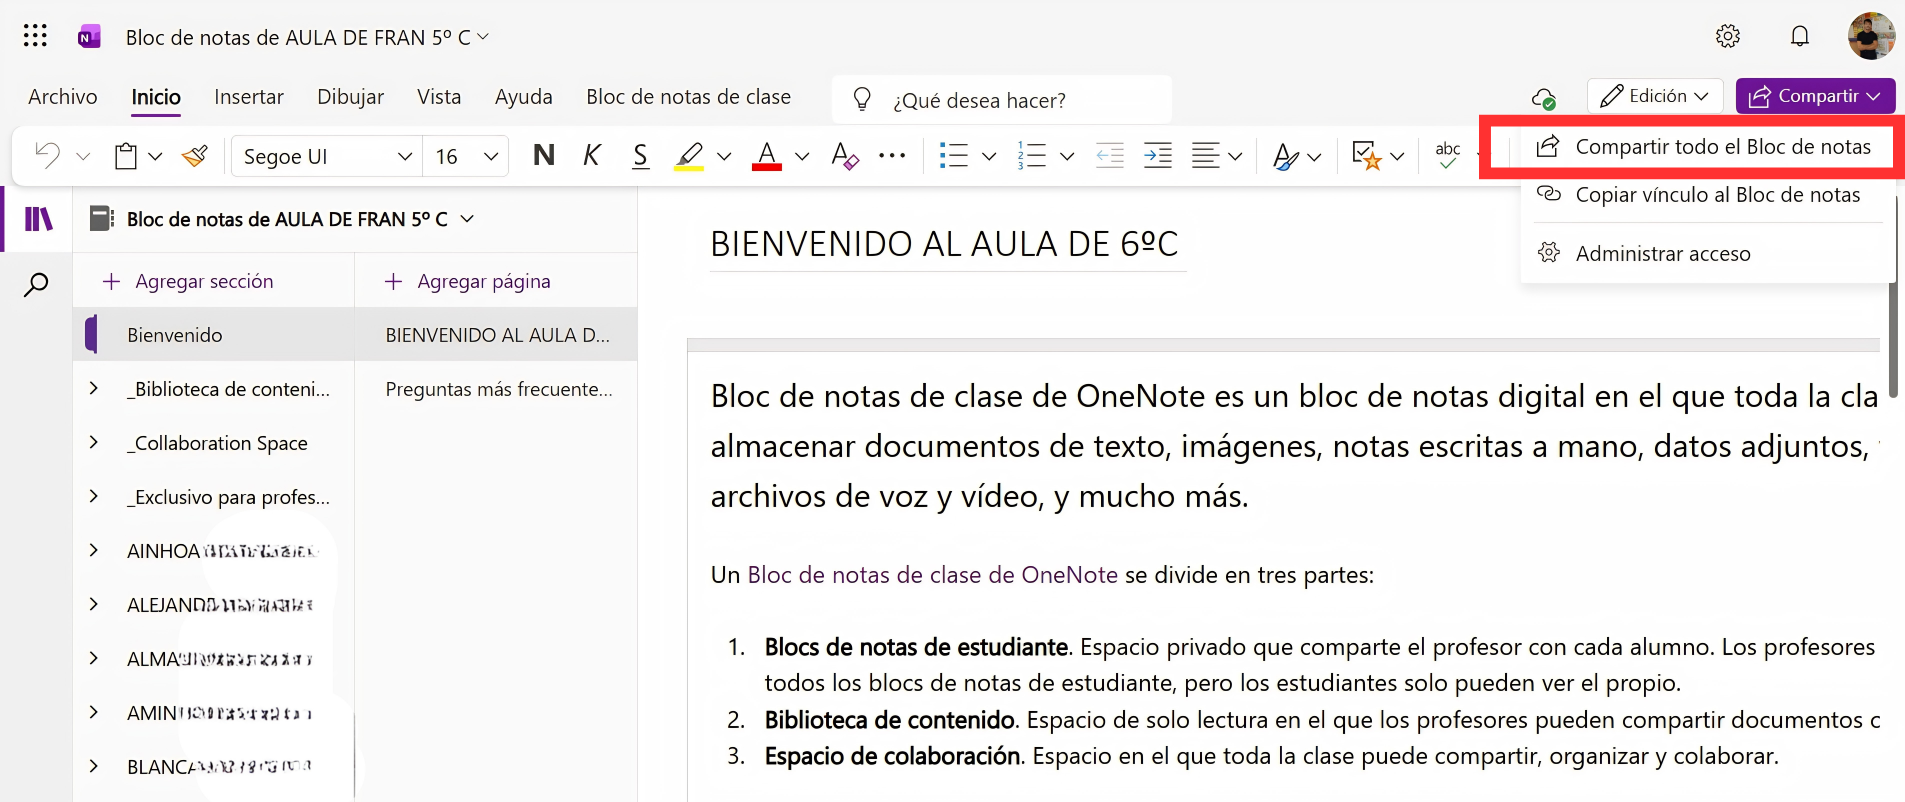Run the abc spelling check

point(1448,155)
